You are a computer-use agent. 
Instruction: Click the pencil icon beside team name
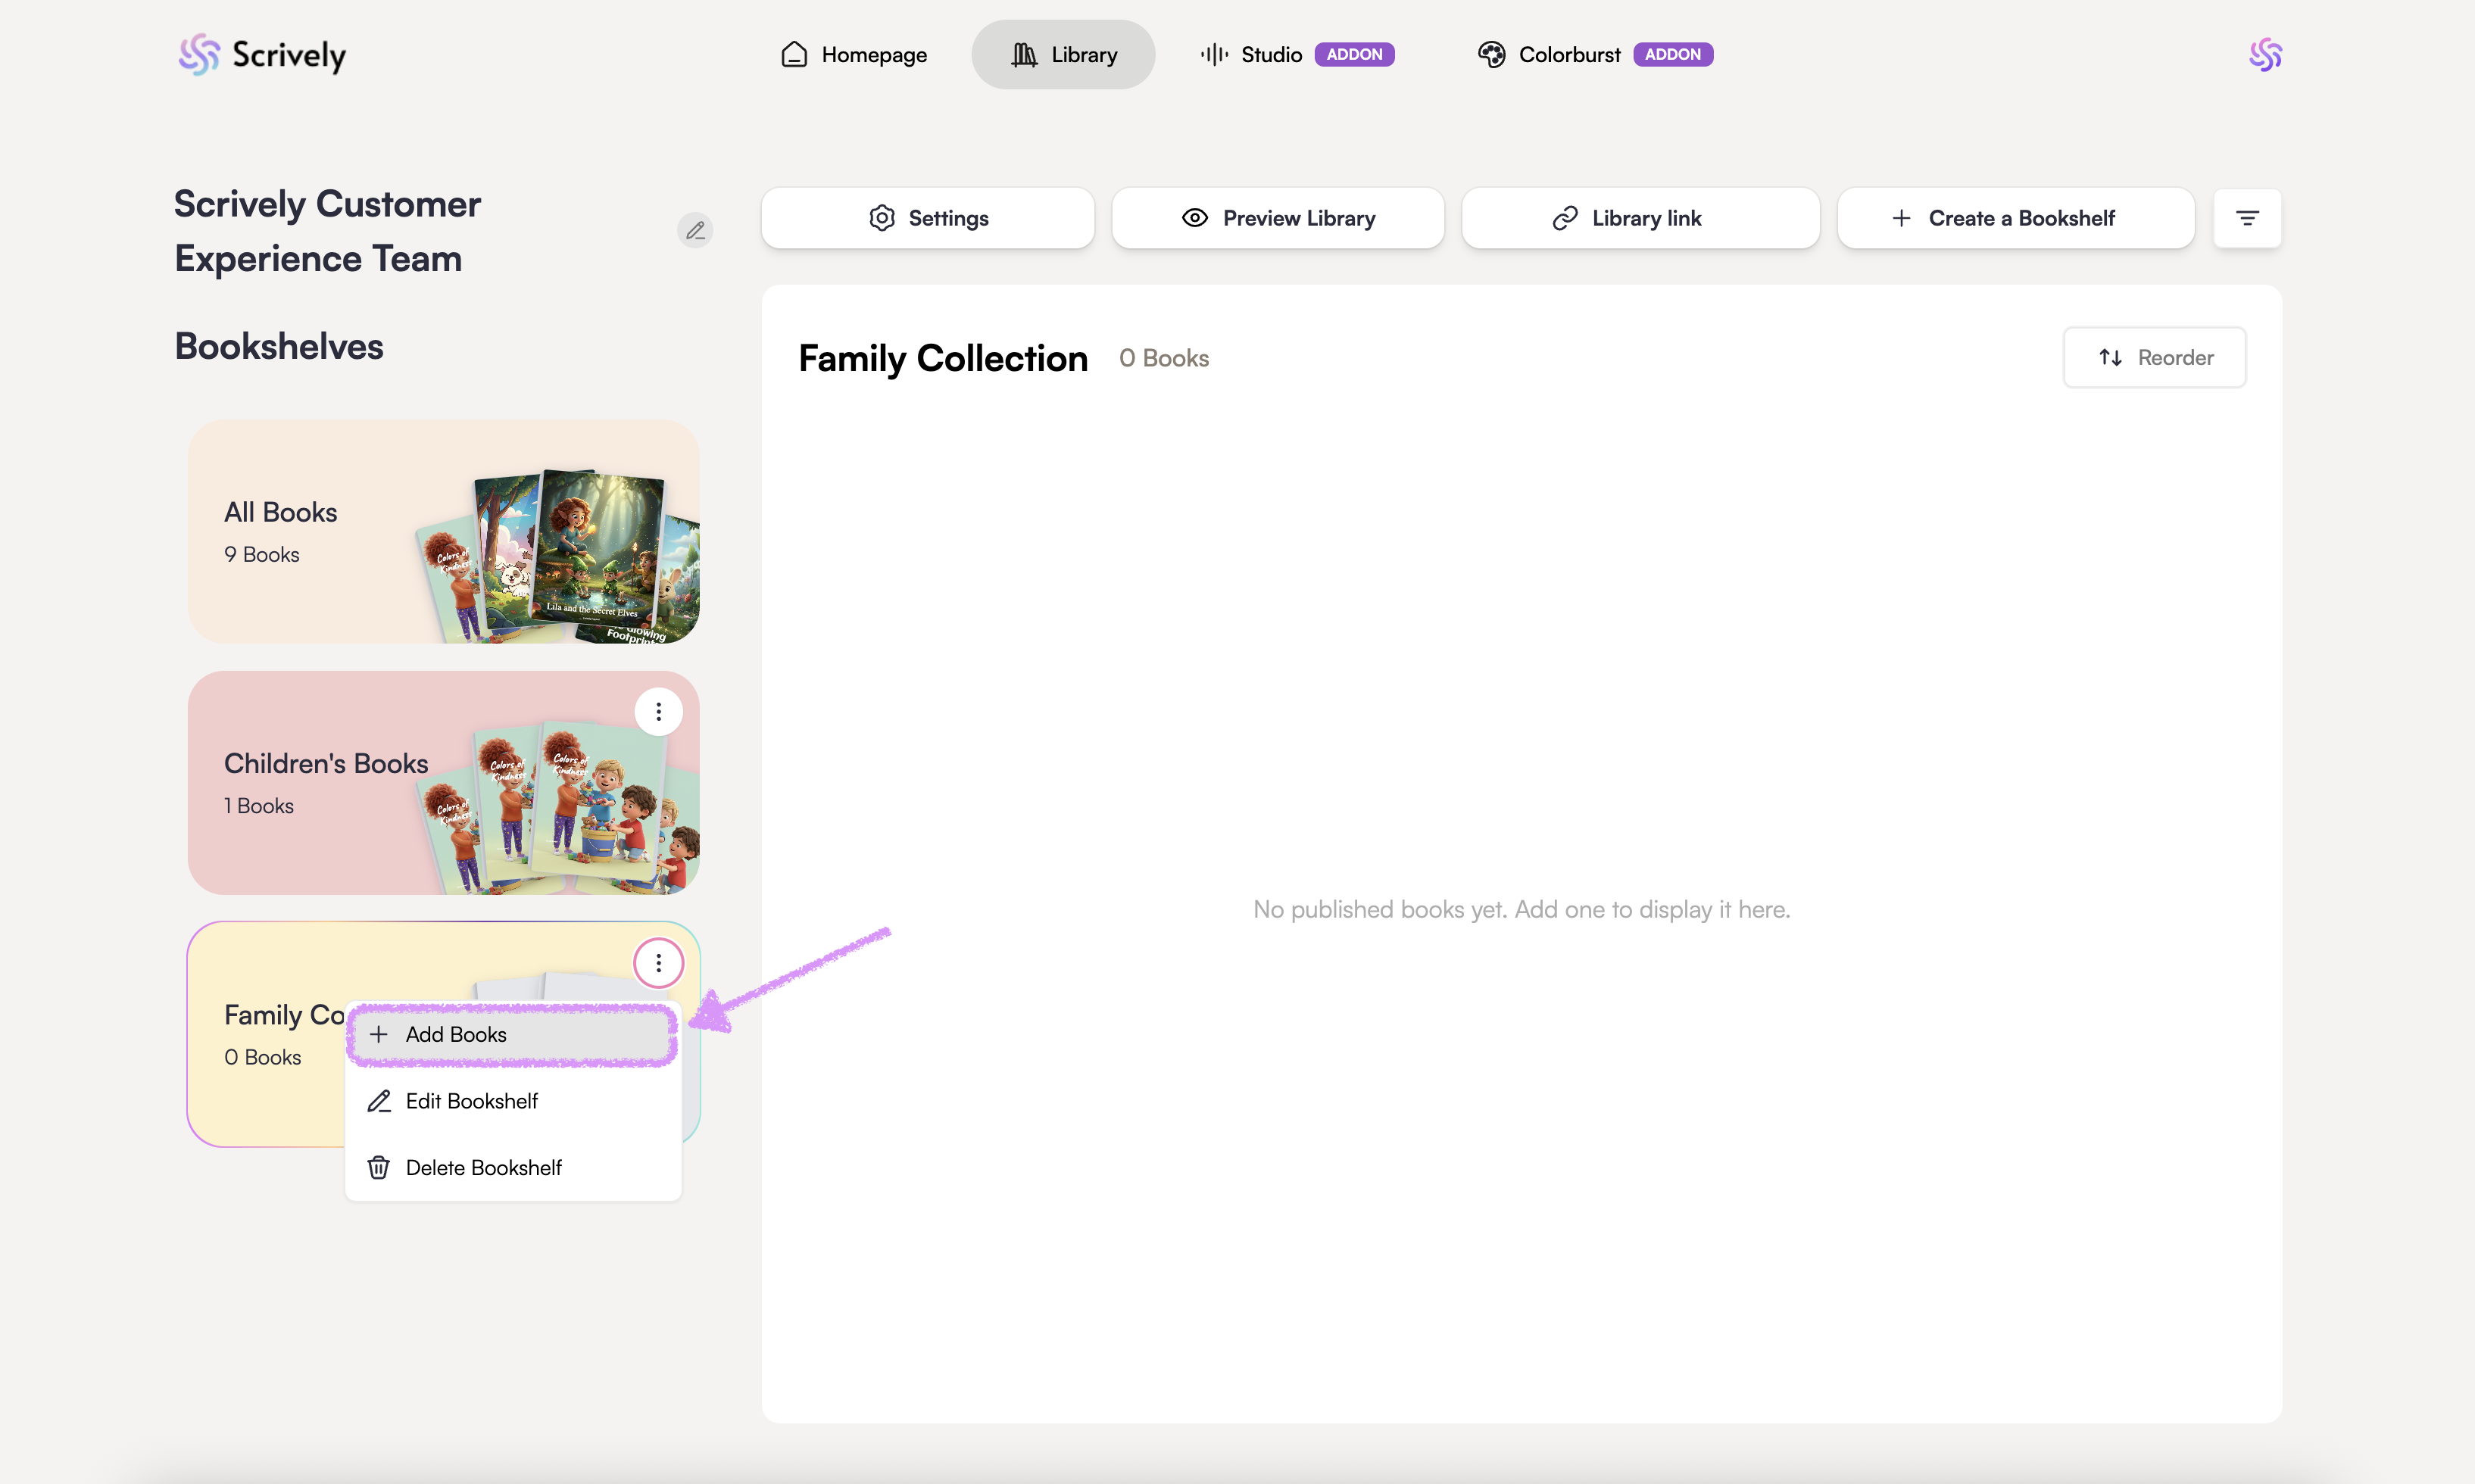pos(695,231)
